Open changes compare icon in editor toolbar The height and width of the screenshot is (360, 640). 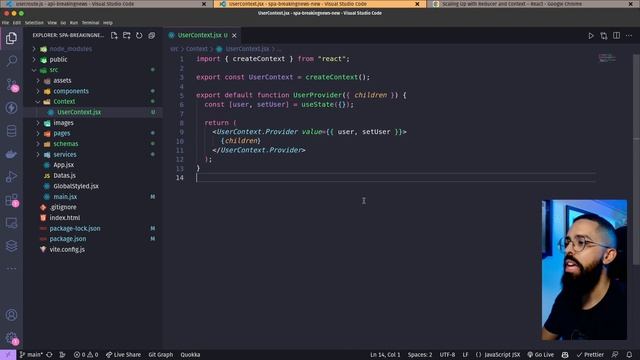click(604, 36)
